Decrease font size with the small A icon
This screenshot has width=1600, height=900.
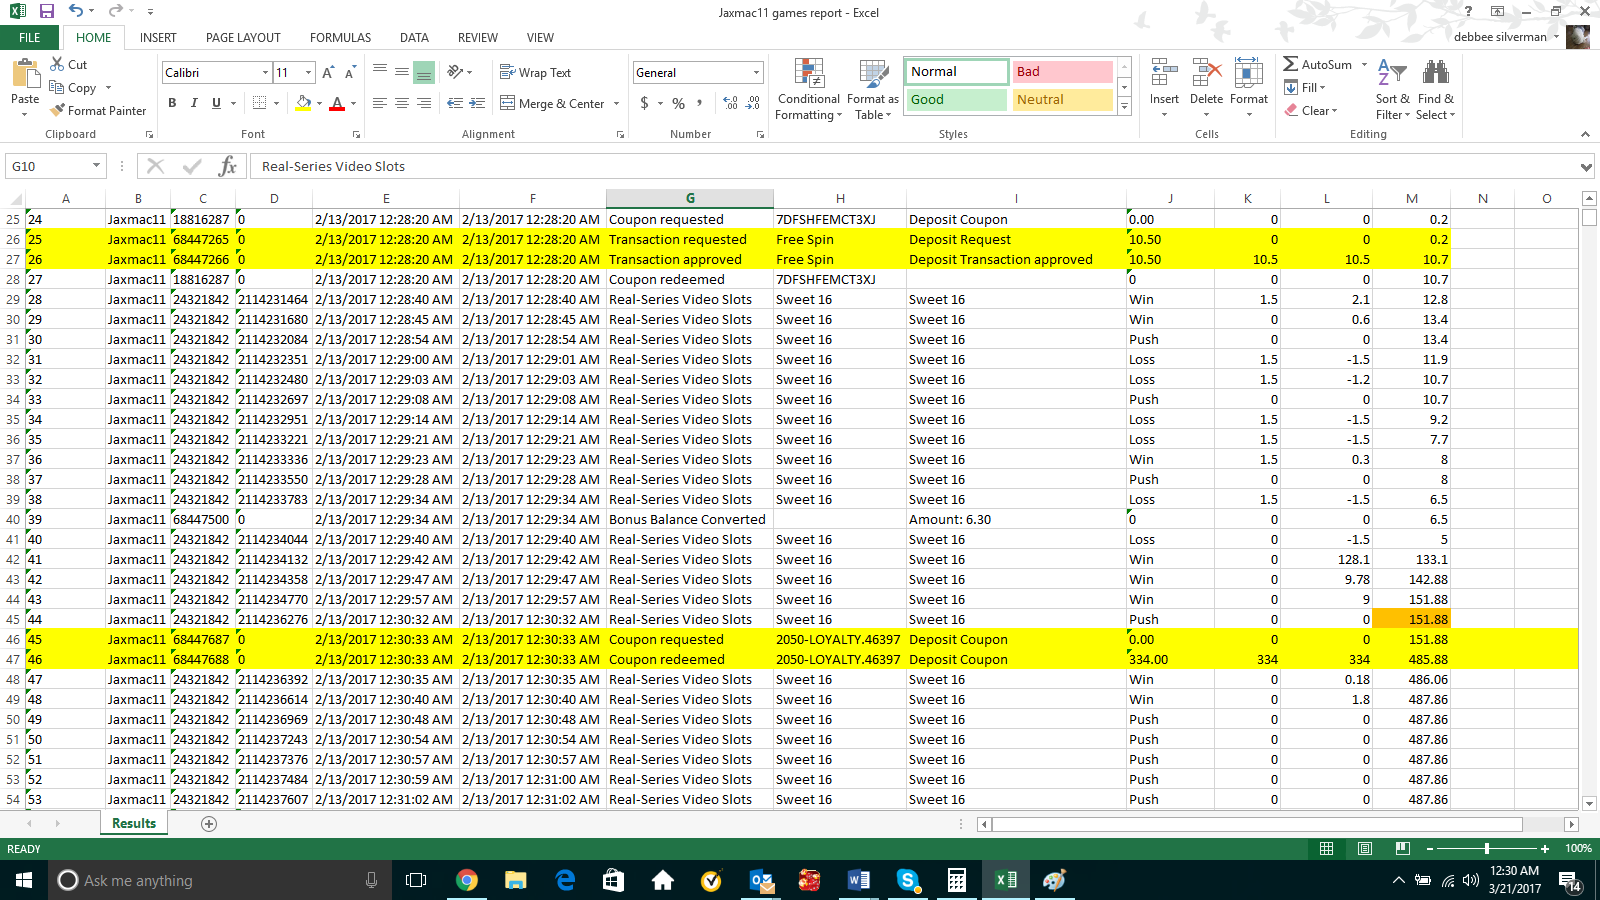pyautogui.click(x=350, y=72)
